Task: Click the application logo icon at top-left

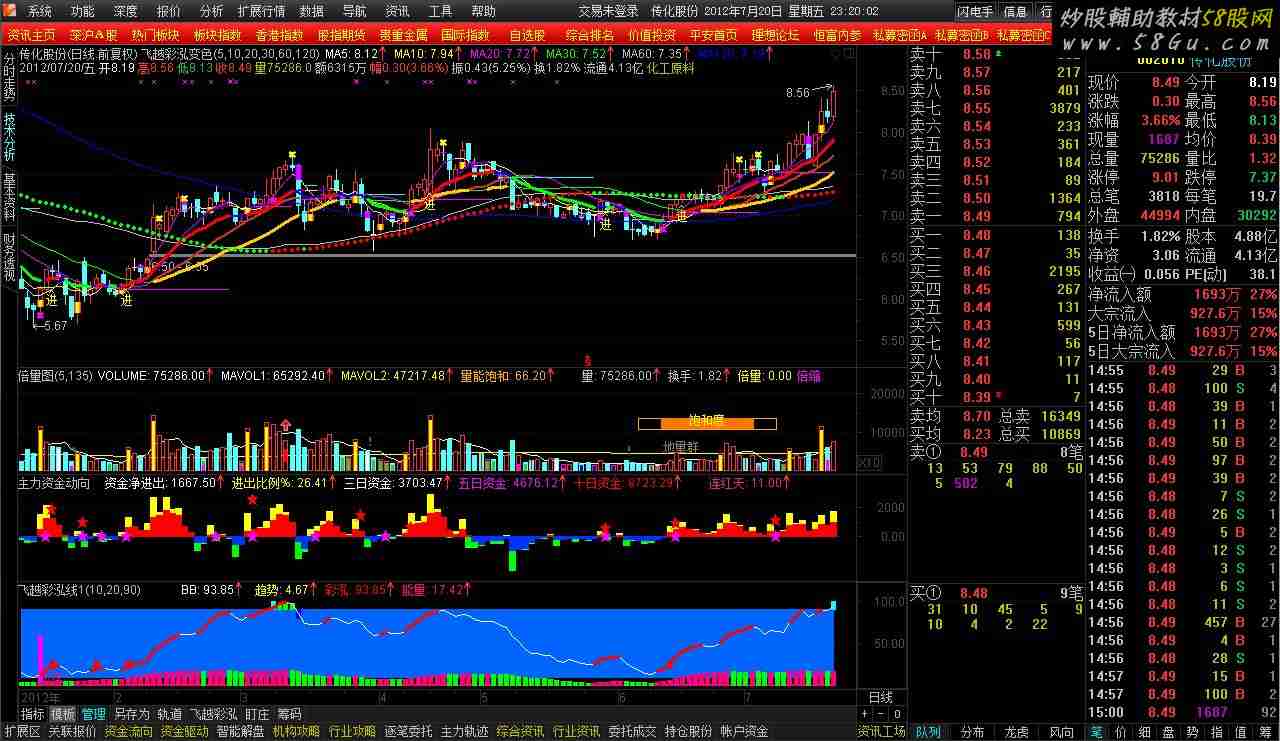Action: click(x=10, y=11)
